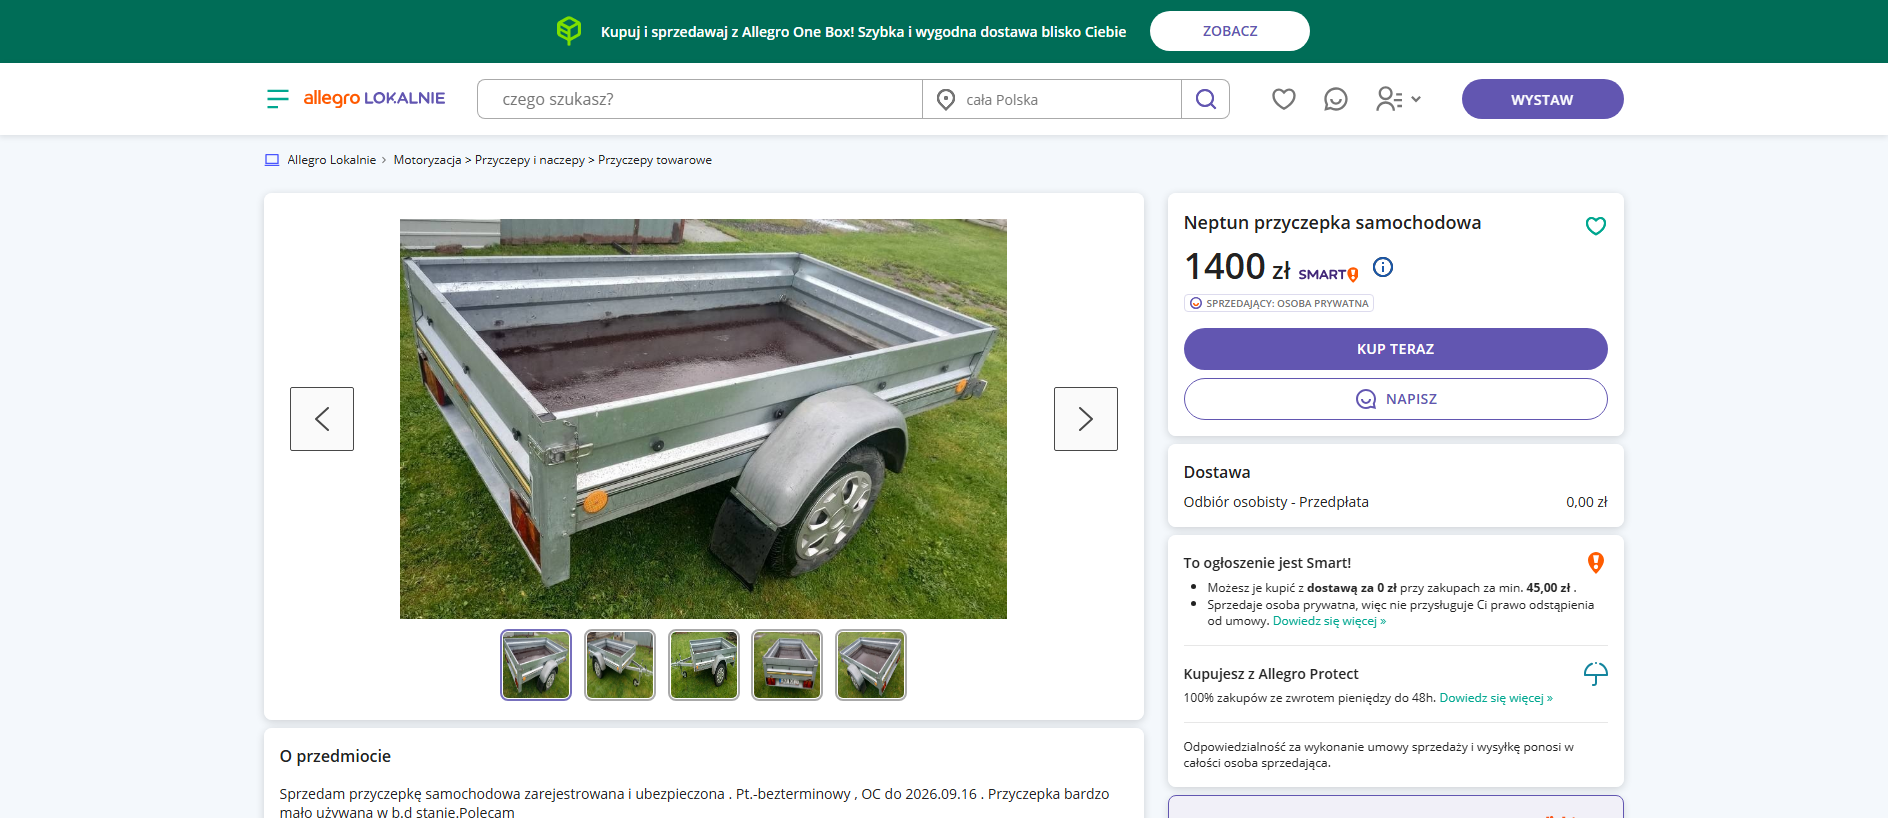Click the 'Neptun przyczepka samochodowa' title
Viewport: 1888px width, 818px height.
[1332, 223]
